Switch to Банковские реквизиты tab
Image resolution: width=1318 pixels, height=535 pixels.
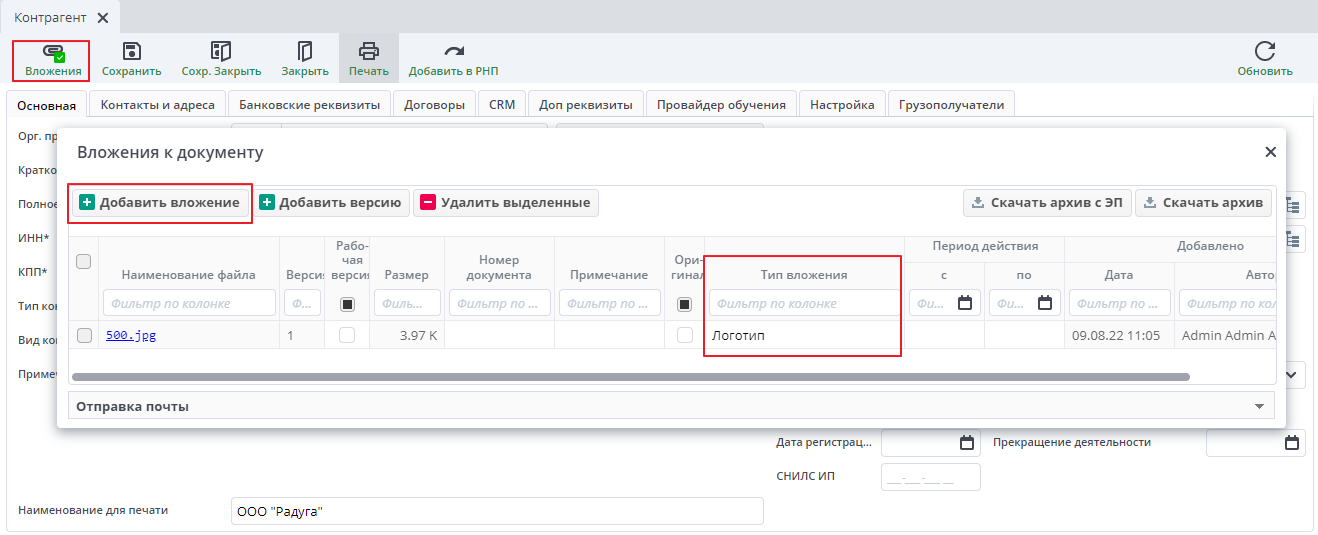(309, 104)
